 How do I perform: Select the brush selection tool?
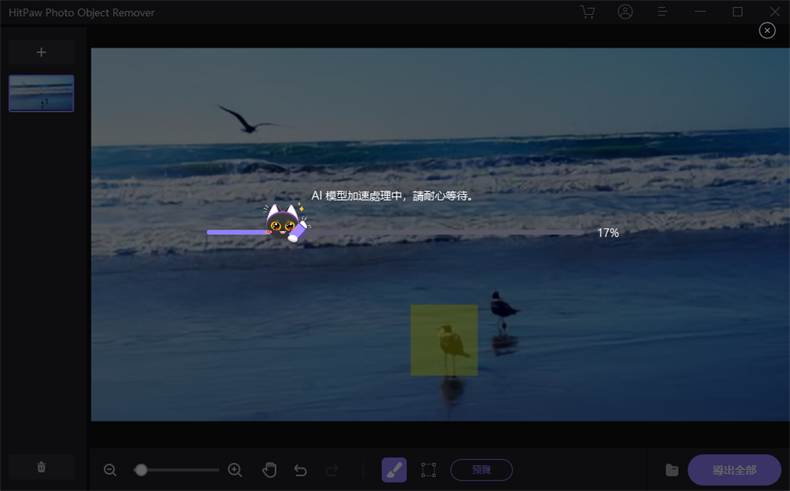click(x=394, y=470)
